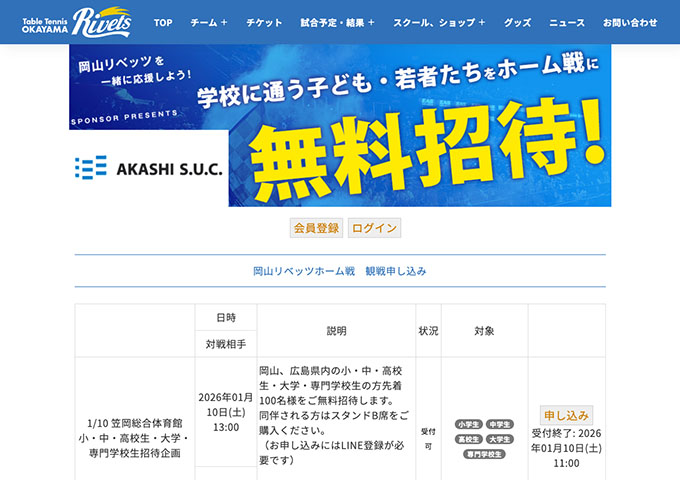Click the 高校生 tag

468,439
